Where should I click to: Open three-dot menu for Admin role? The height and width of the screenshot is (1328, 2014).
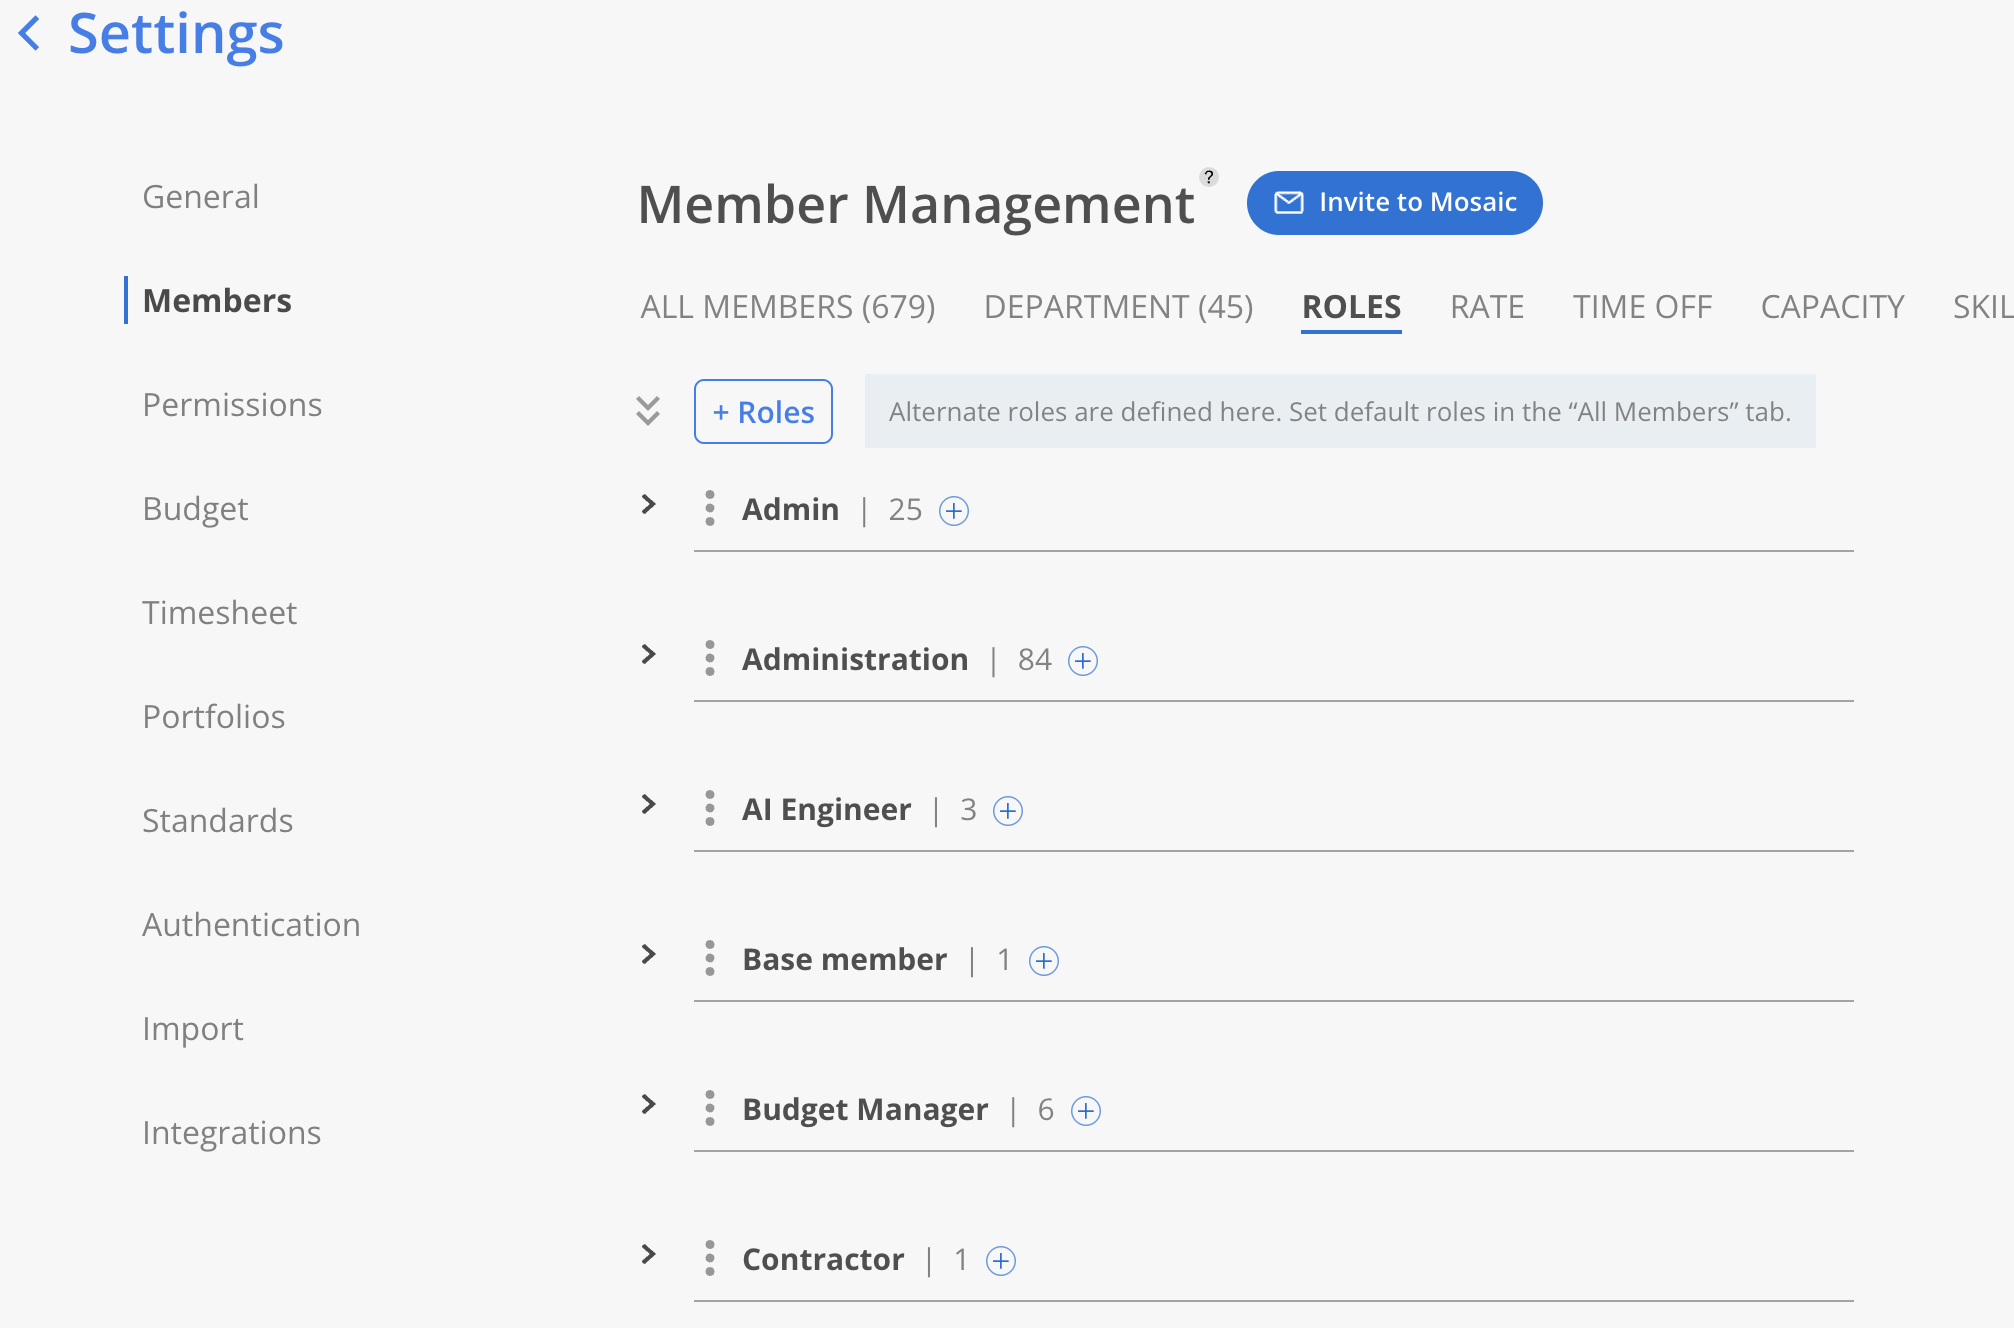click(x=710, y=508)
